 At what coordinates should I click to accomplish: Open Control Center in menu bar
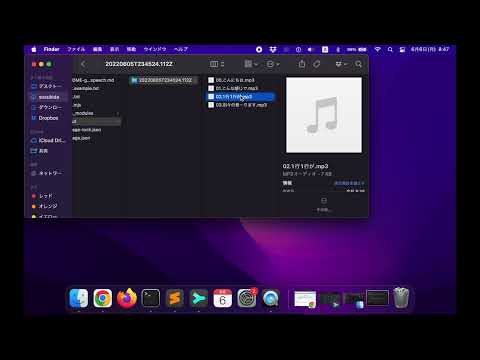click(x=402, y=49)
